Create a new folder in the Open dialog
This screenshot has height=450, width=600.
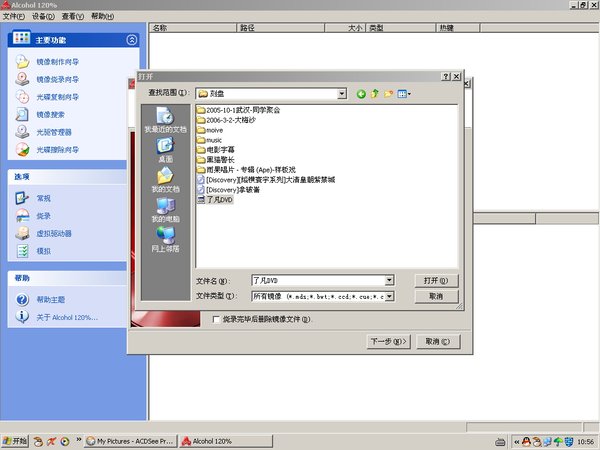tap(388, 94)
